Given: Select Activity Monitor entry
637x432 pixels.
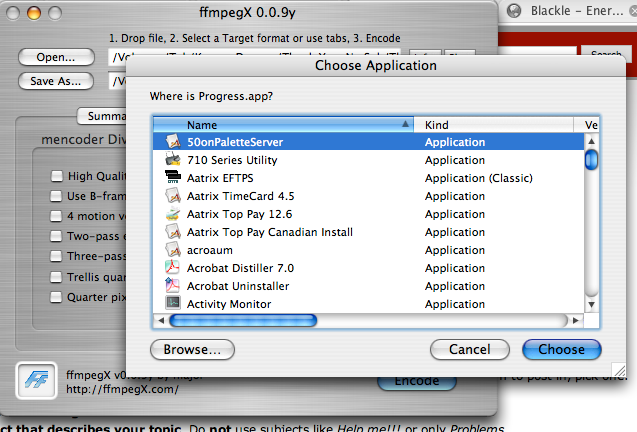Looking at the screenshot, I should [x=229, y=304].
